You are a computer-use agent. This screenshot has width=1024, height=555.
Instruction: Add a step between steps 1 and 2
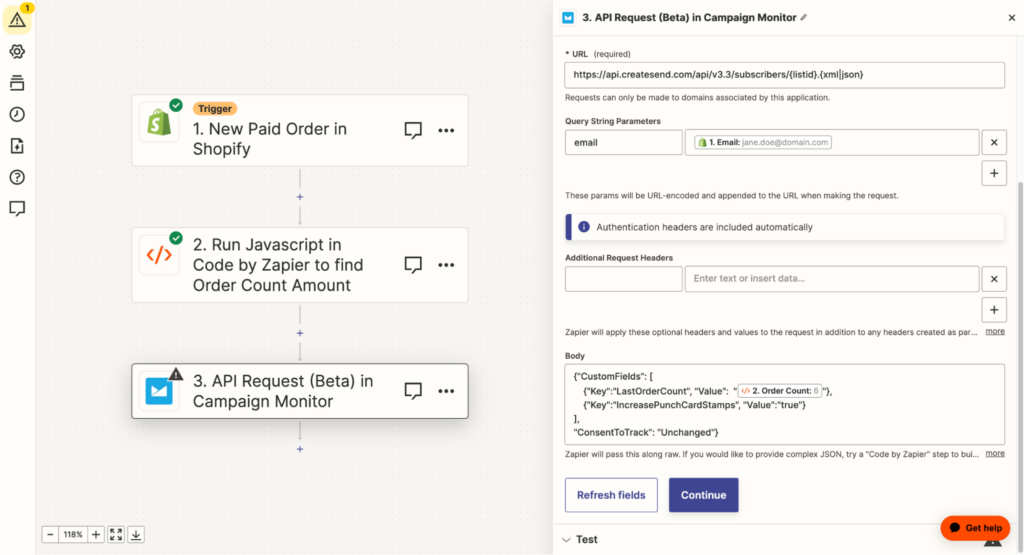point(300,197)
